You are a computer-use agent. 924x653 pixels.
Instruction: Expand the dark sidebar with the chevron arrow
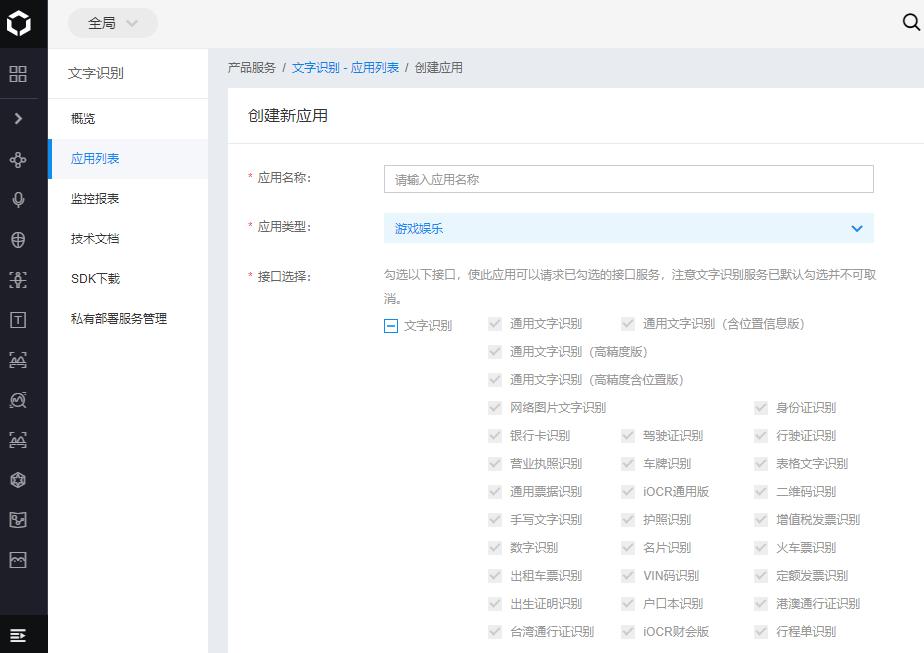[x=18, y=118]
